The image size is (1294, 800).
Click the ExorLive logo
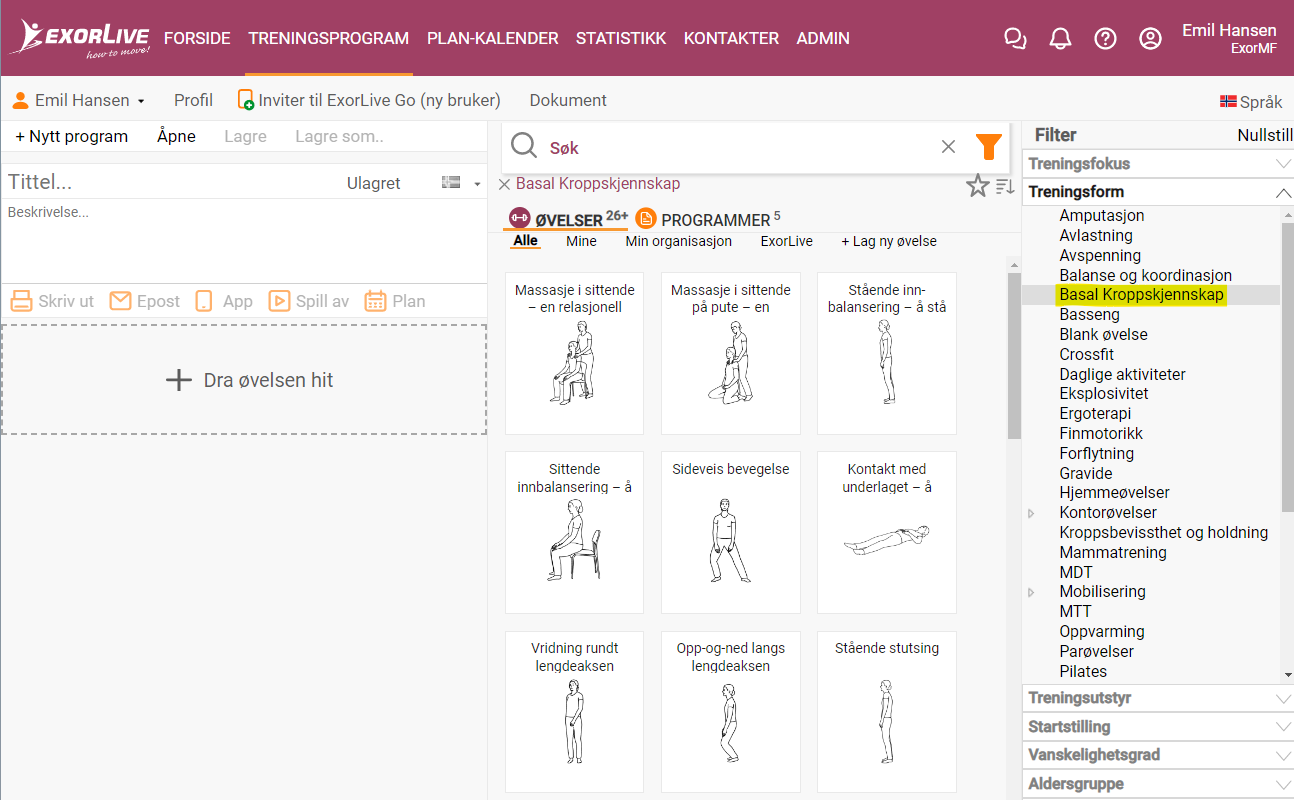pyautogui.click(x=80, y=38)
